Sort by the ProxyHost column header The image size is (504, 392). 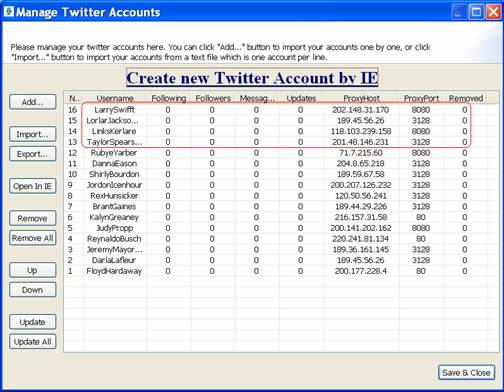pos(361,98)
